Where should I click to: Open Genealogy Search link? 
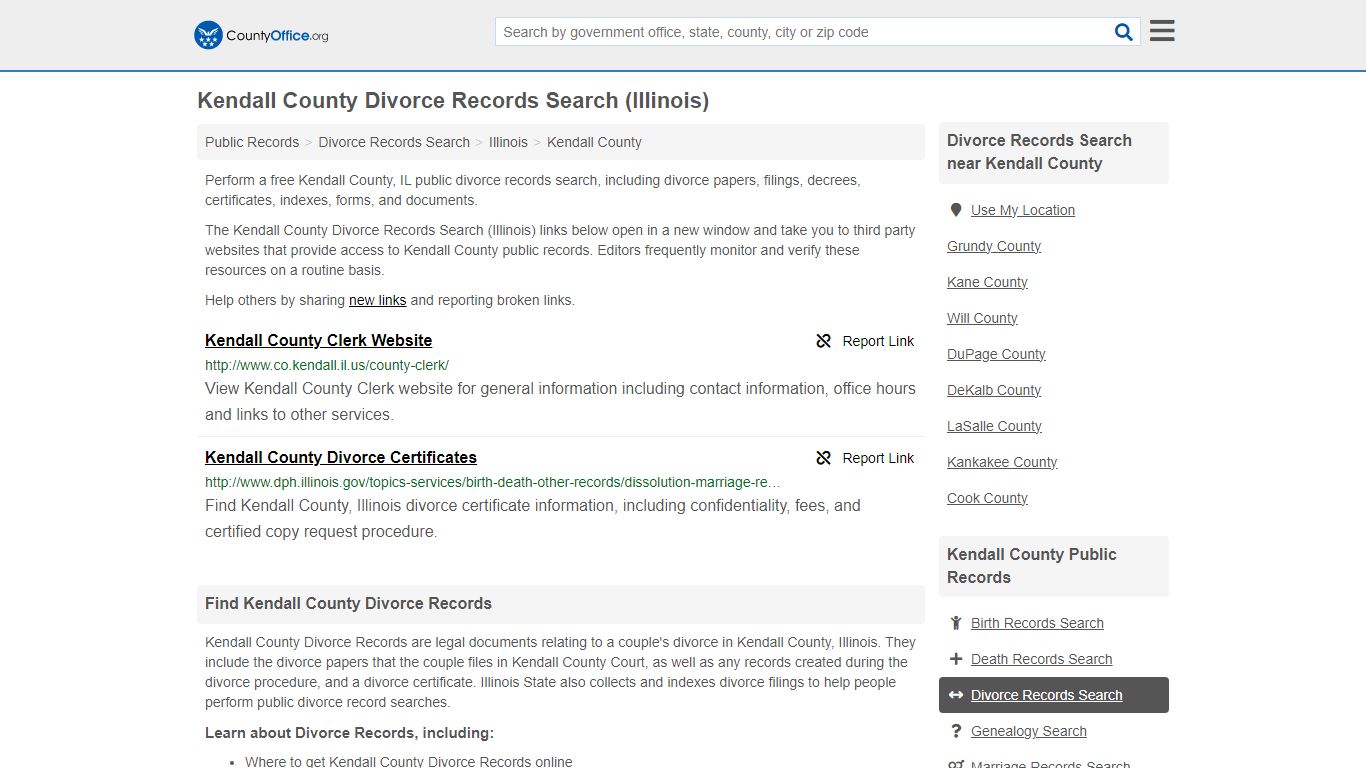point(1028,731)
